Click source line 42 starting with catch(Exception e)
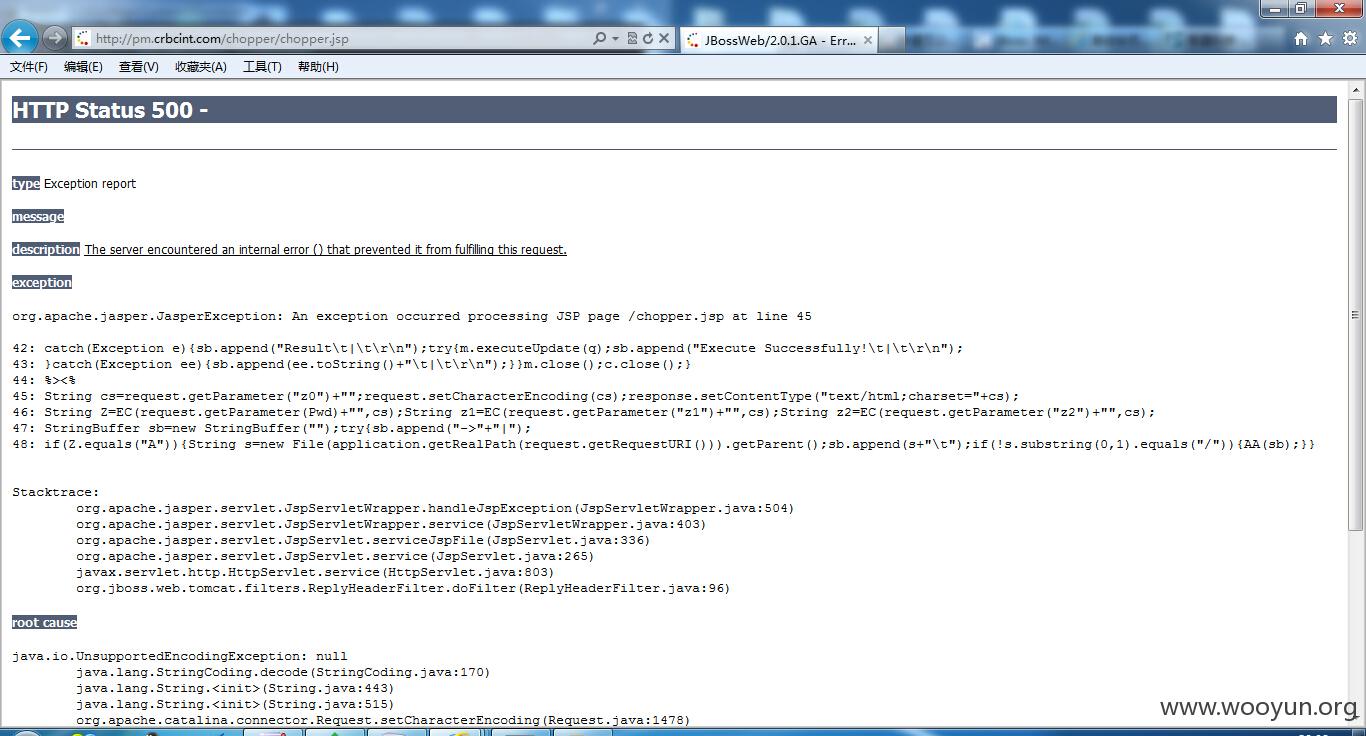This screenshot has height=736, width=1366. (x=488, y=348)
